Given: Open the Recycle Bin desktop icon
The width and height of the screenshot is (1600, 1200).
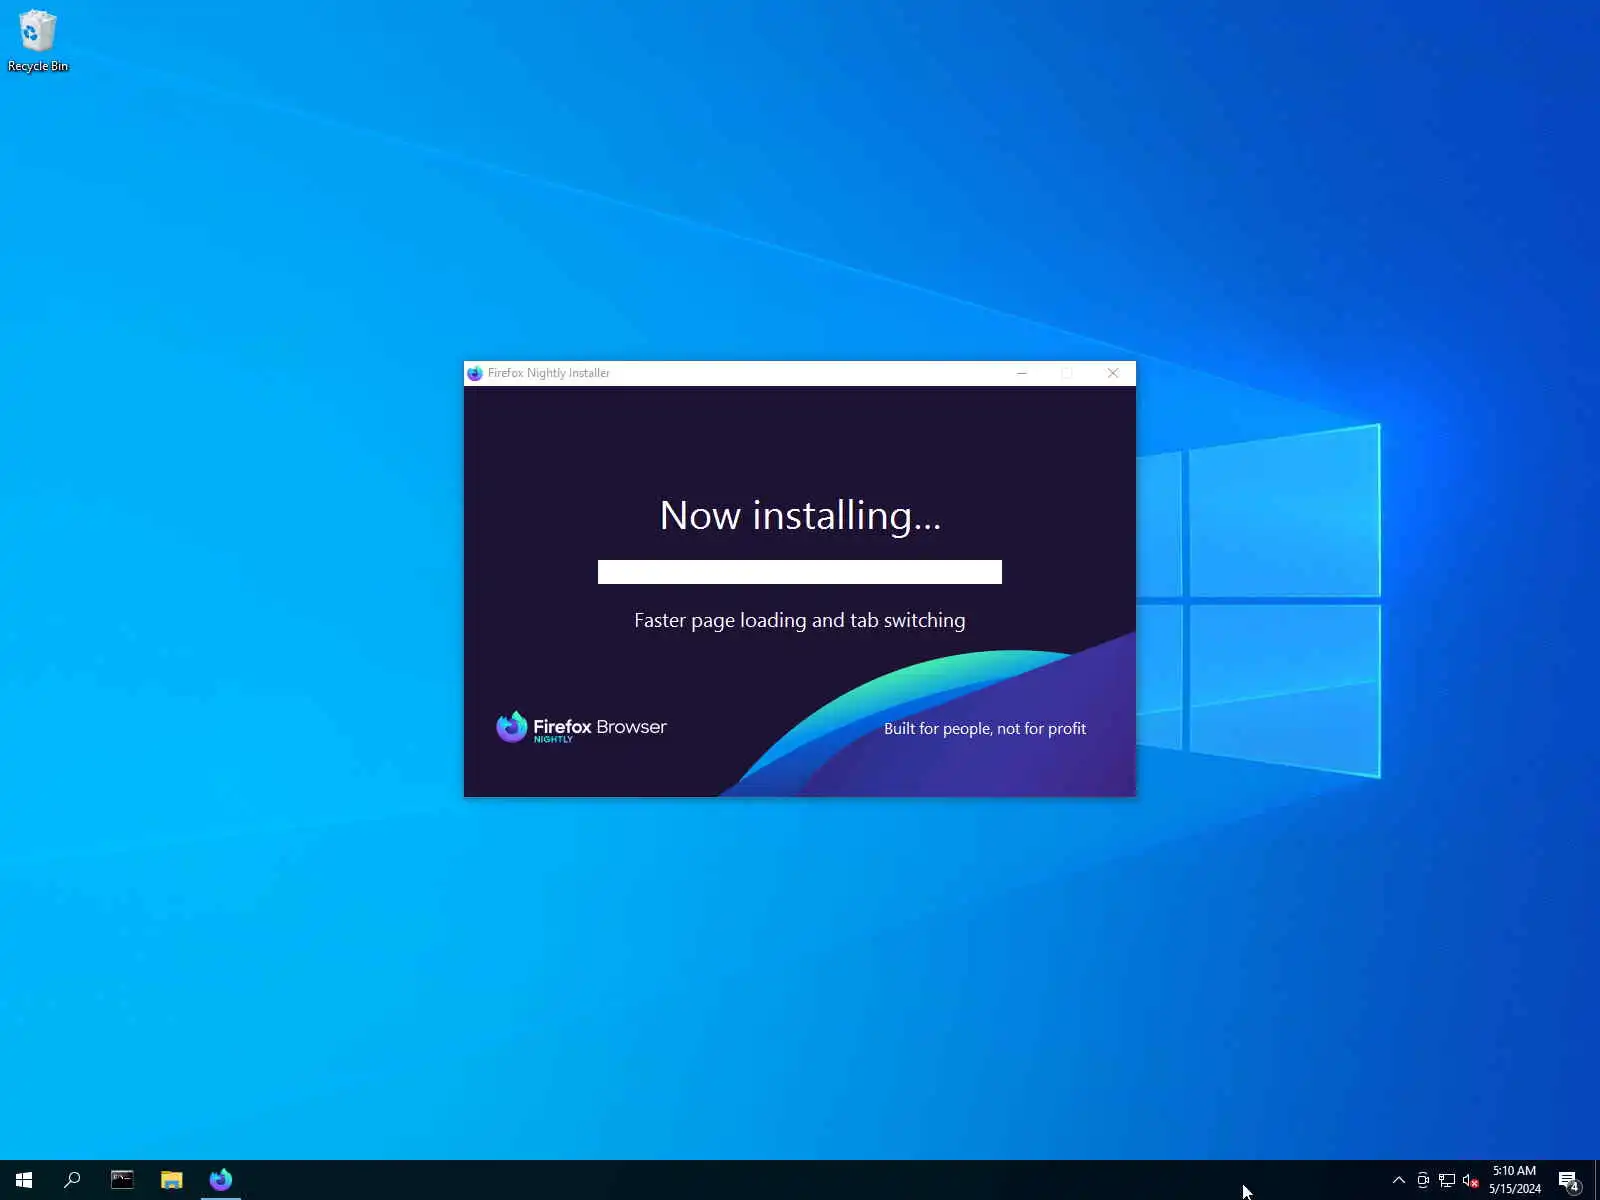Looking at the screenshot, I should pos(38,41).
